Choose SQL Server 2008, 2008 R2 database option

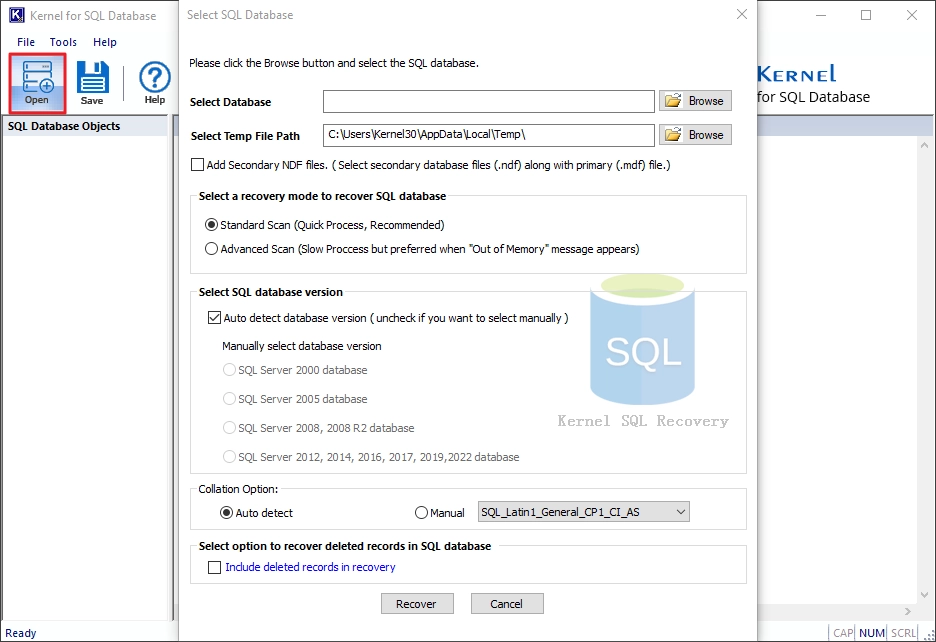229,428
